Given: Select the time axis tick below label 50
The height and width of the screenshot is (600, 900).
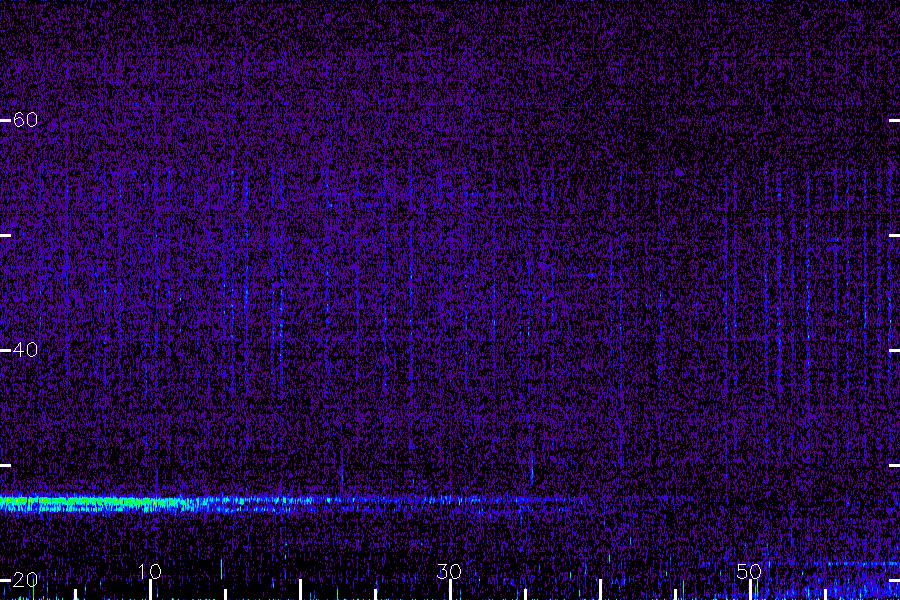Looking at the screenshot, I should (750, 590).
